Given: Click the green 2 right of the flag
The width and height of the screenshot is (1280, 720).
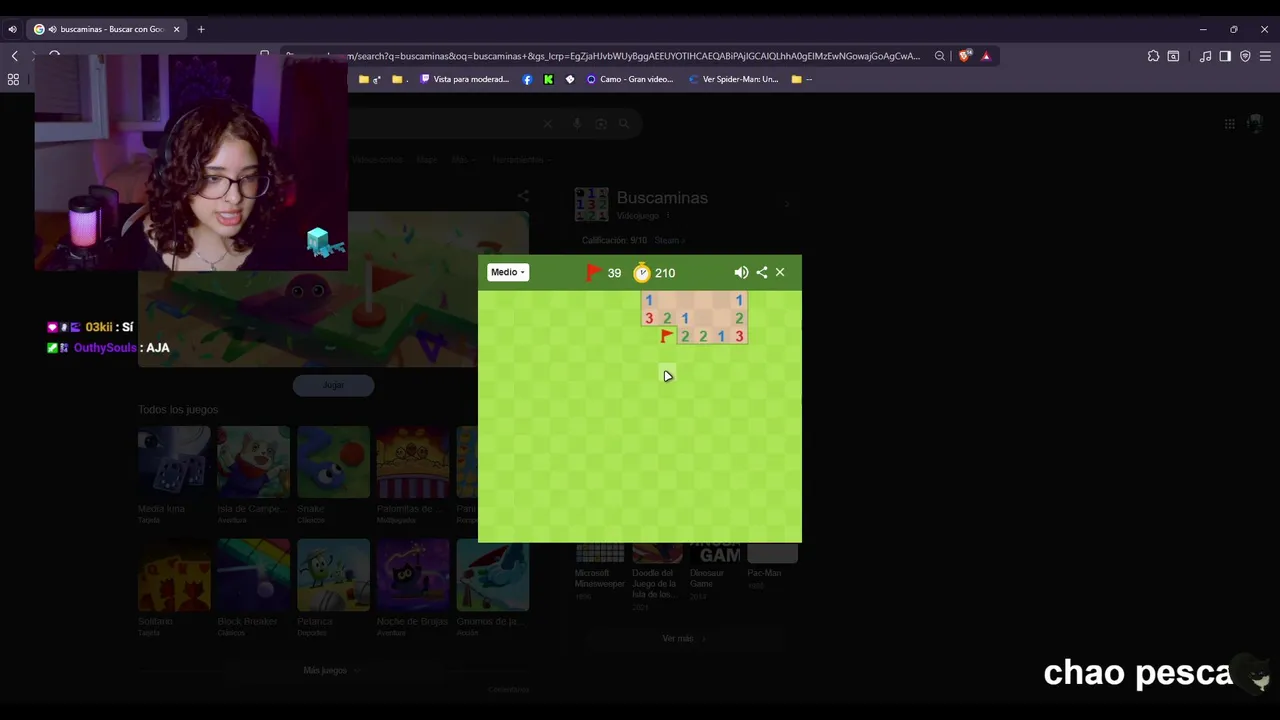Looking at the screenshot, I should coord(685,336).
